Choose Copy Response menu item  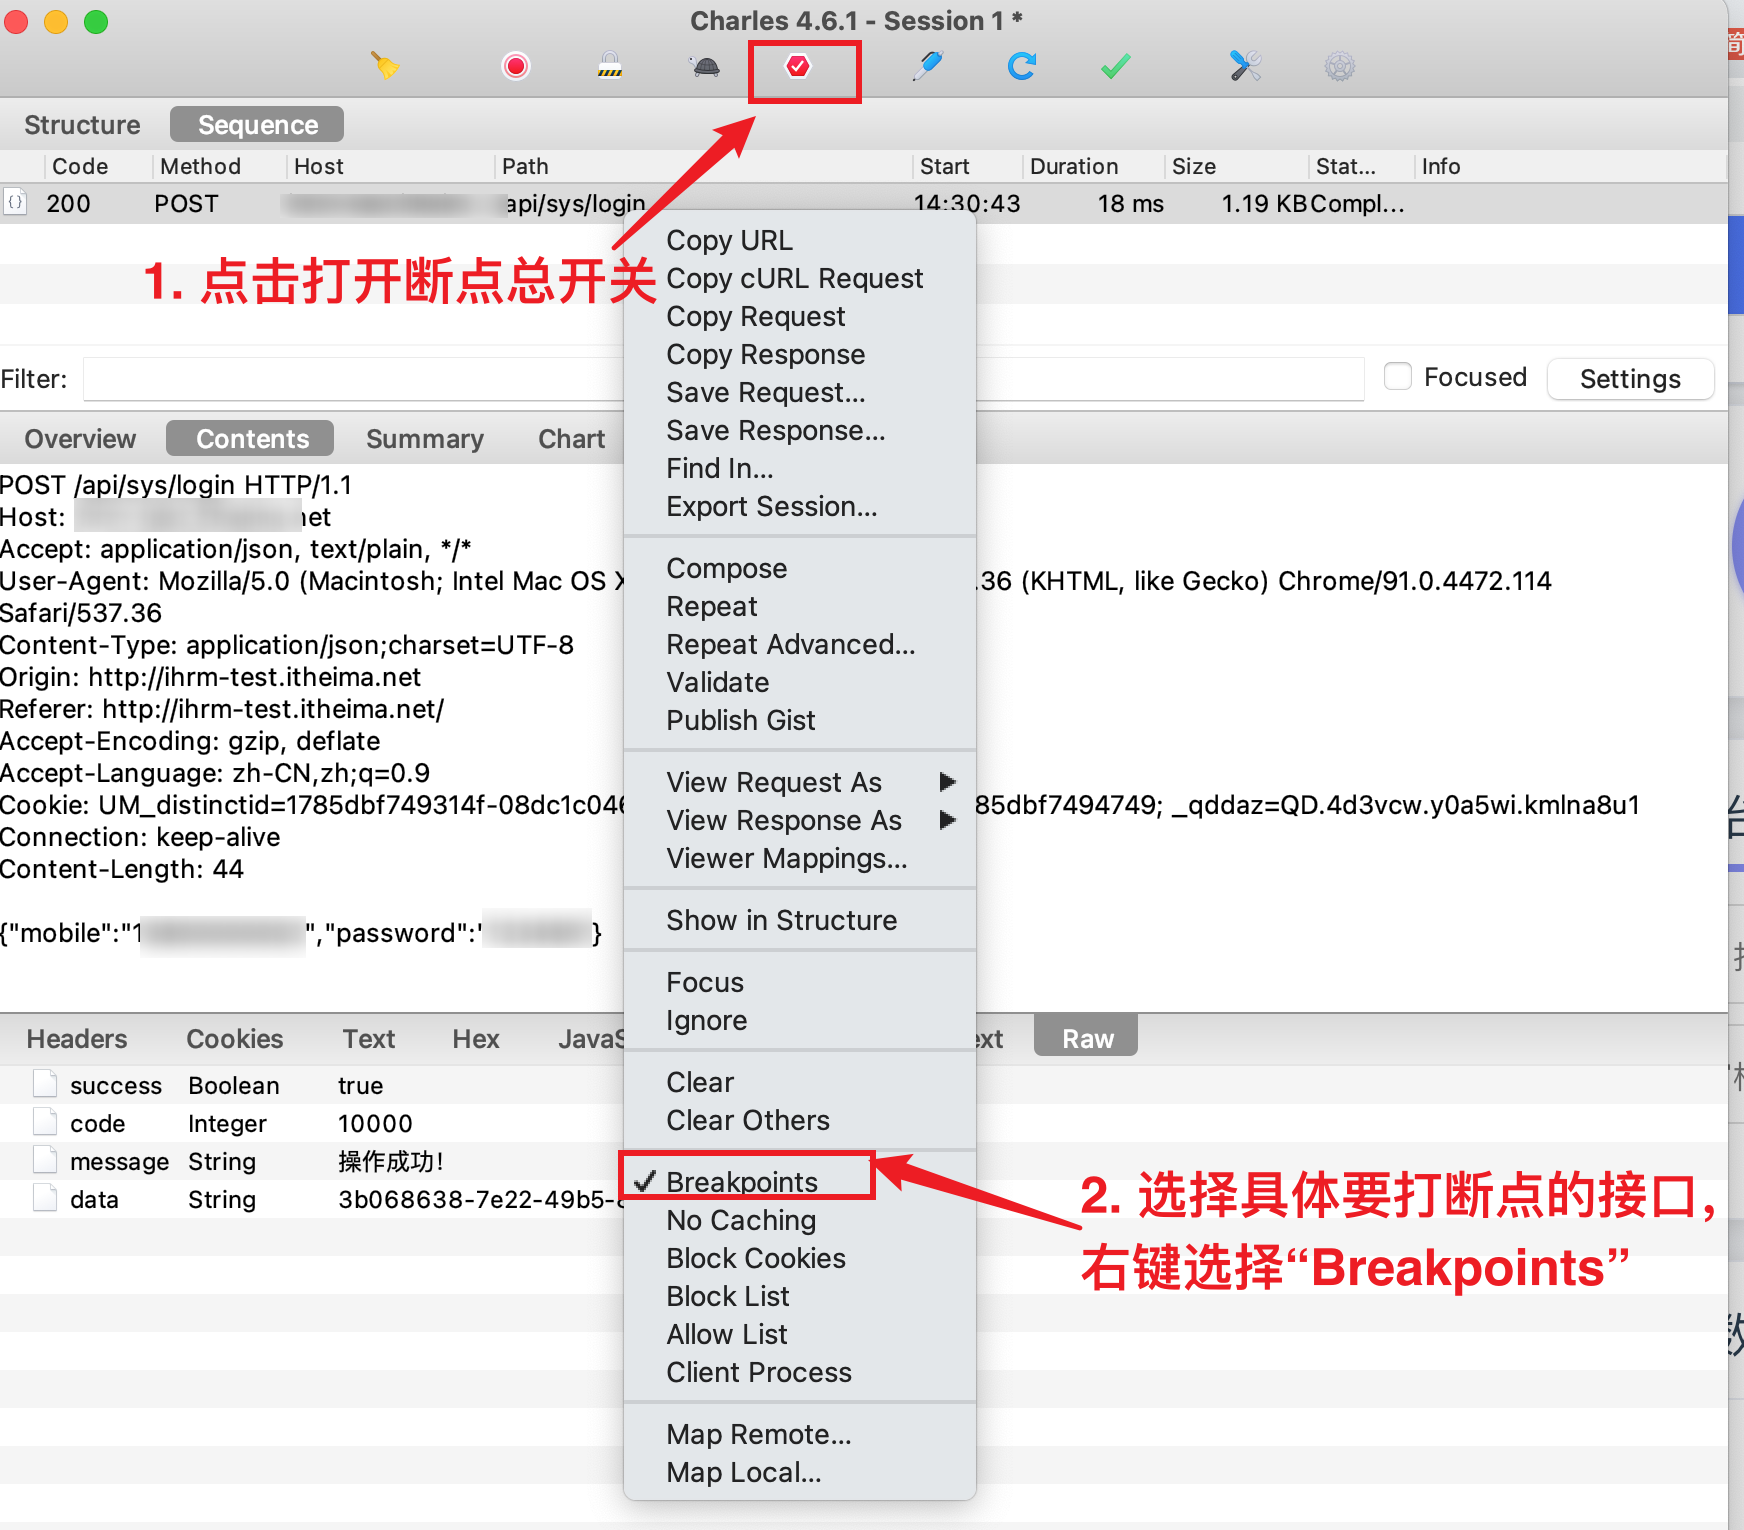coord(799,354)
